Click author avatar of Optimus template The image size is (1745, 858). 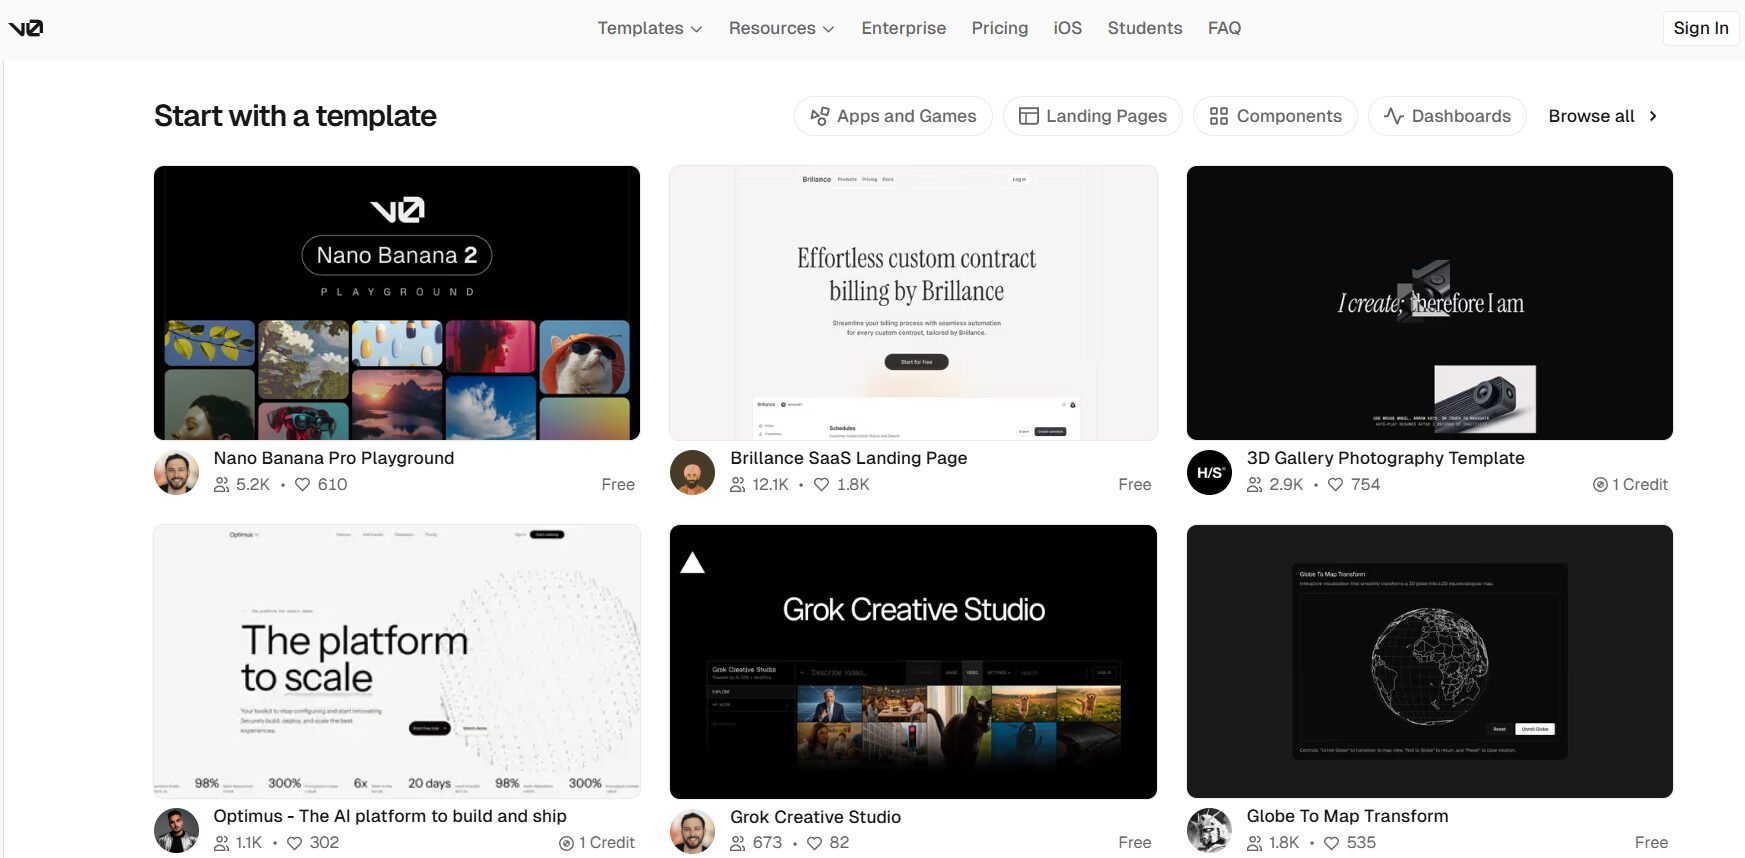pyautogui.click(x=176, y=830)
